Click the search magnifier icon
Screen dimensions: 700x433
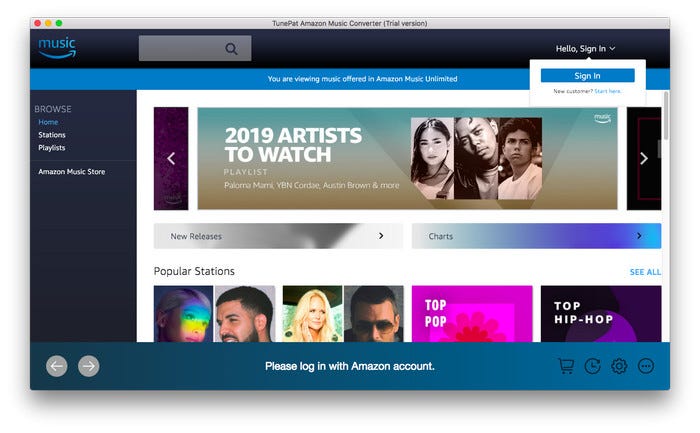(231, 49)
